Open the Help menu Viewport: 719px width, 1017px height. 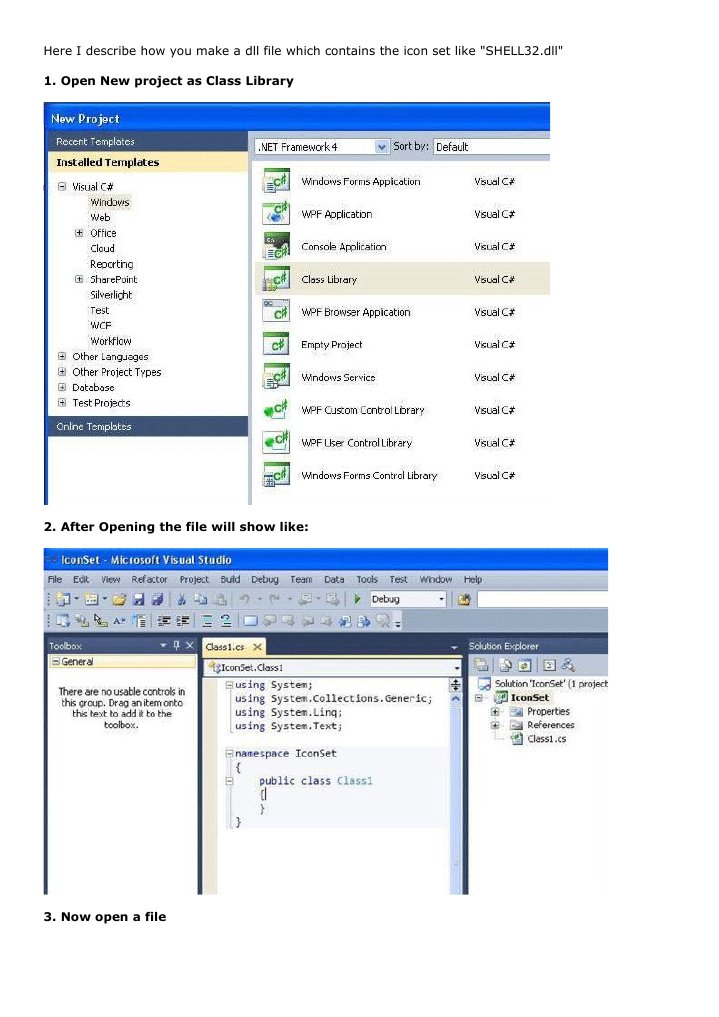pyautogui.click(x=473, y=579)
